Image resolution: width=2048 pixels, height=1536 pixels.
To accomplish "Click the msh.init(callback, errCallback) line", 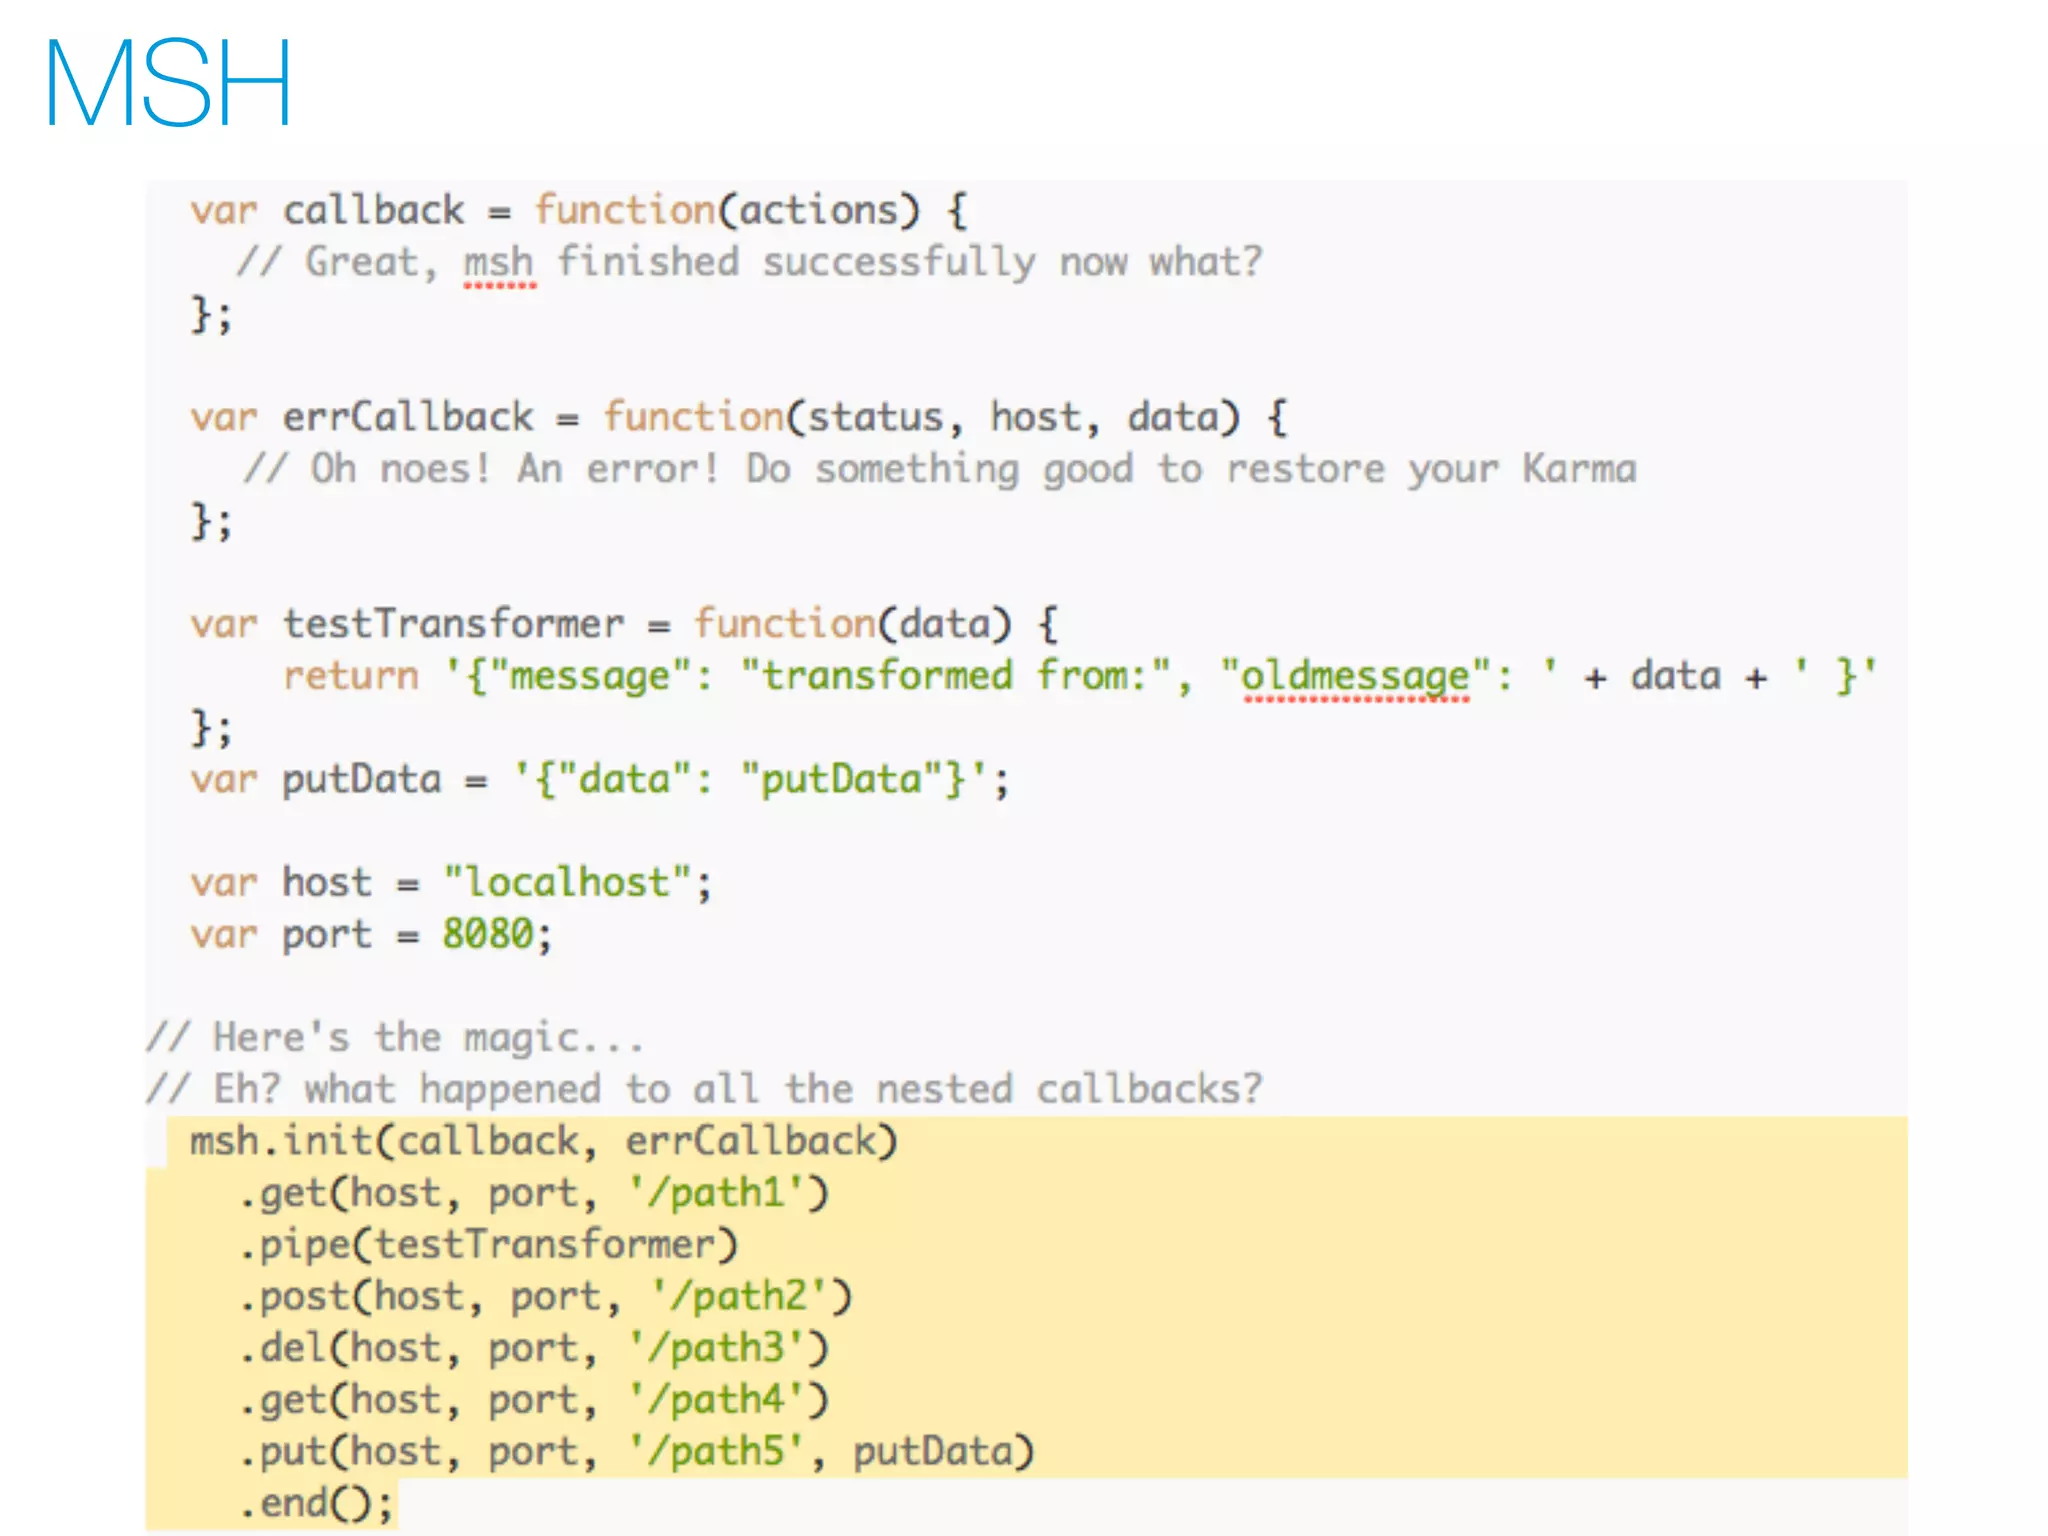I will tap(543, 1142).
